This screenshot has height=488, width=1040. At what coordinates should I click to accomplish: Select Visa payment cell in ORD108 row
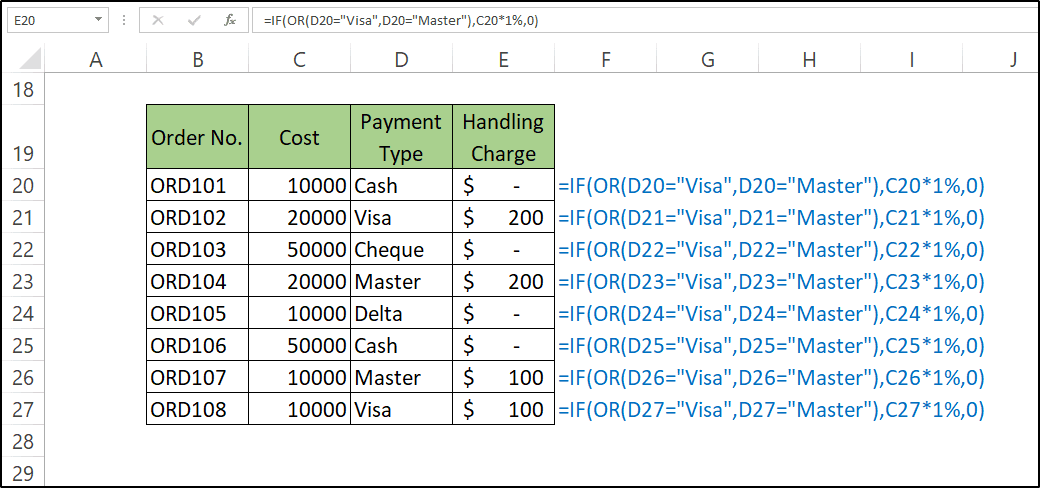(x=401, y=408)
